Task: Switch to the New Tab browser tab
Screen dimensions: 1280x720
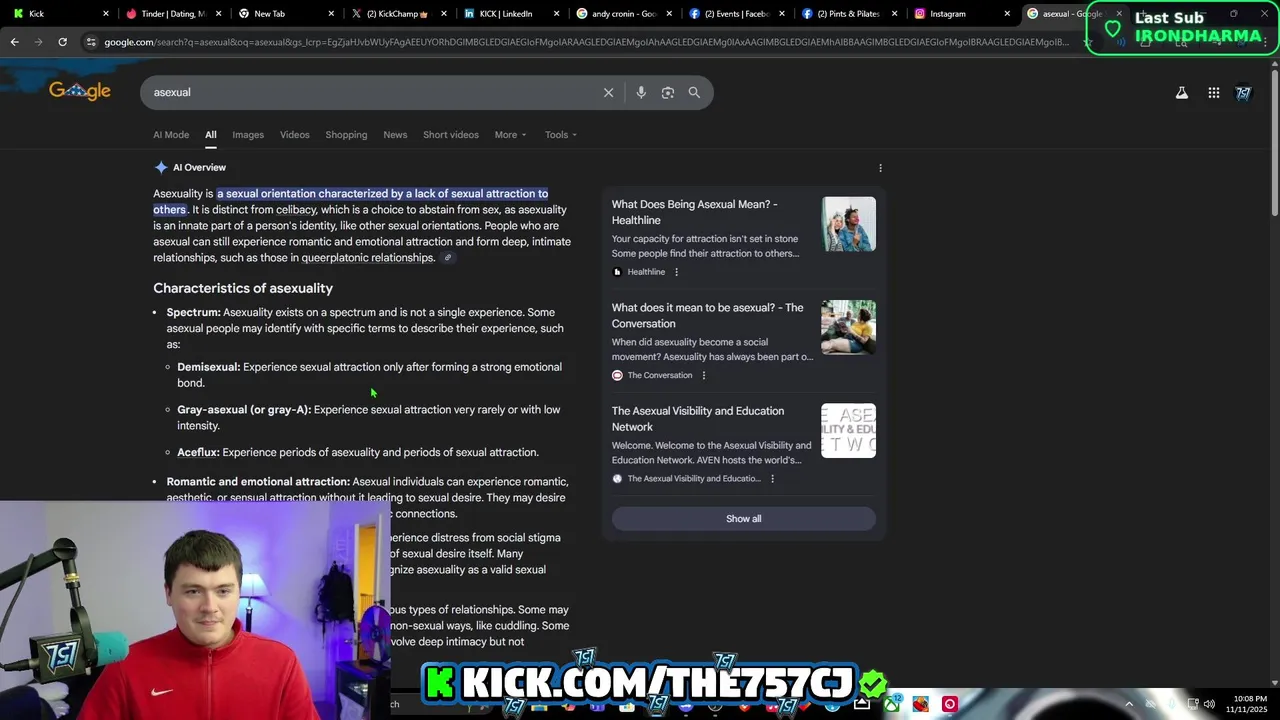Action: click(x=270, y=14)
